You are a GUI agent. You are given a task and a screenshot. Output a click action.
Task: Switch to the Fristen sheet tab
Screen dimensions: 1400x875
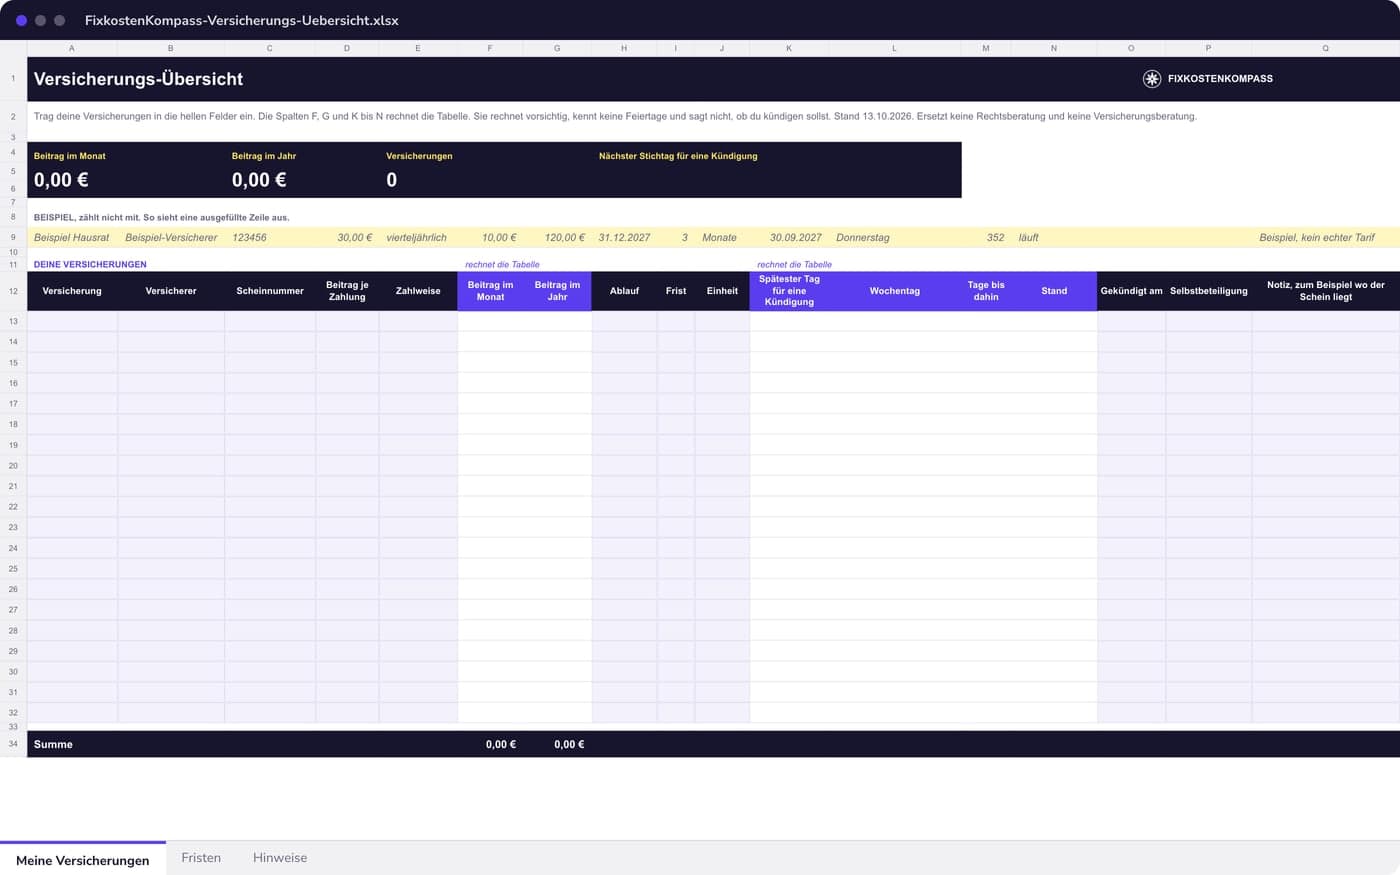tap(201, 858)
